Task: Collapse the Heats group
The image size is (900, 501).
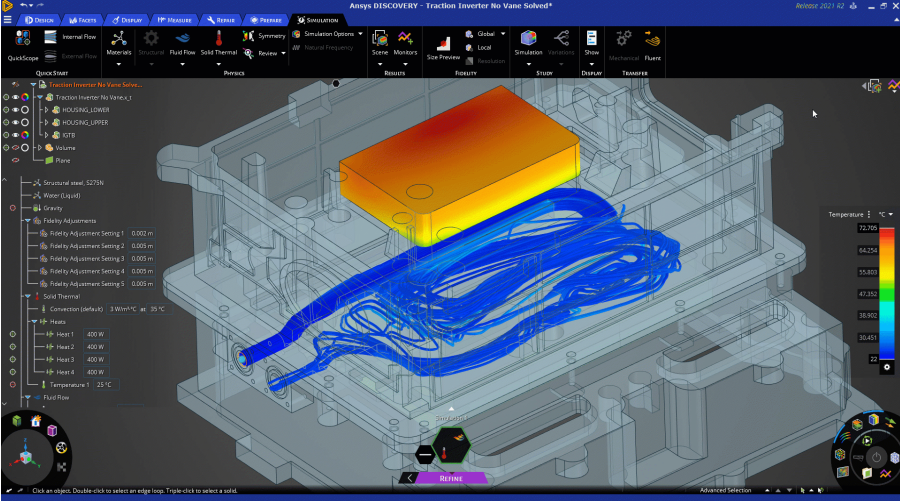Action: coord(34,321)
